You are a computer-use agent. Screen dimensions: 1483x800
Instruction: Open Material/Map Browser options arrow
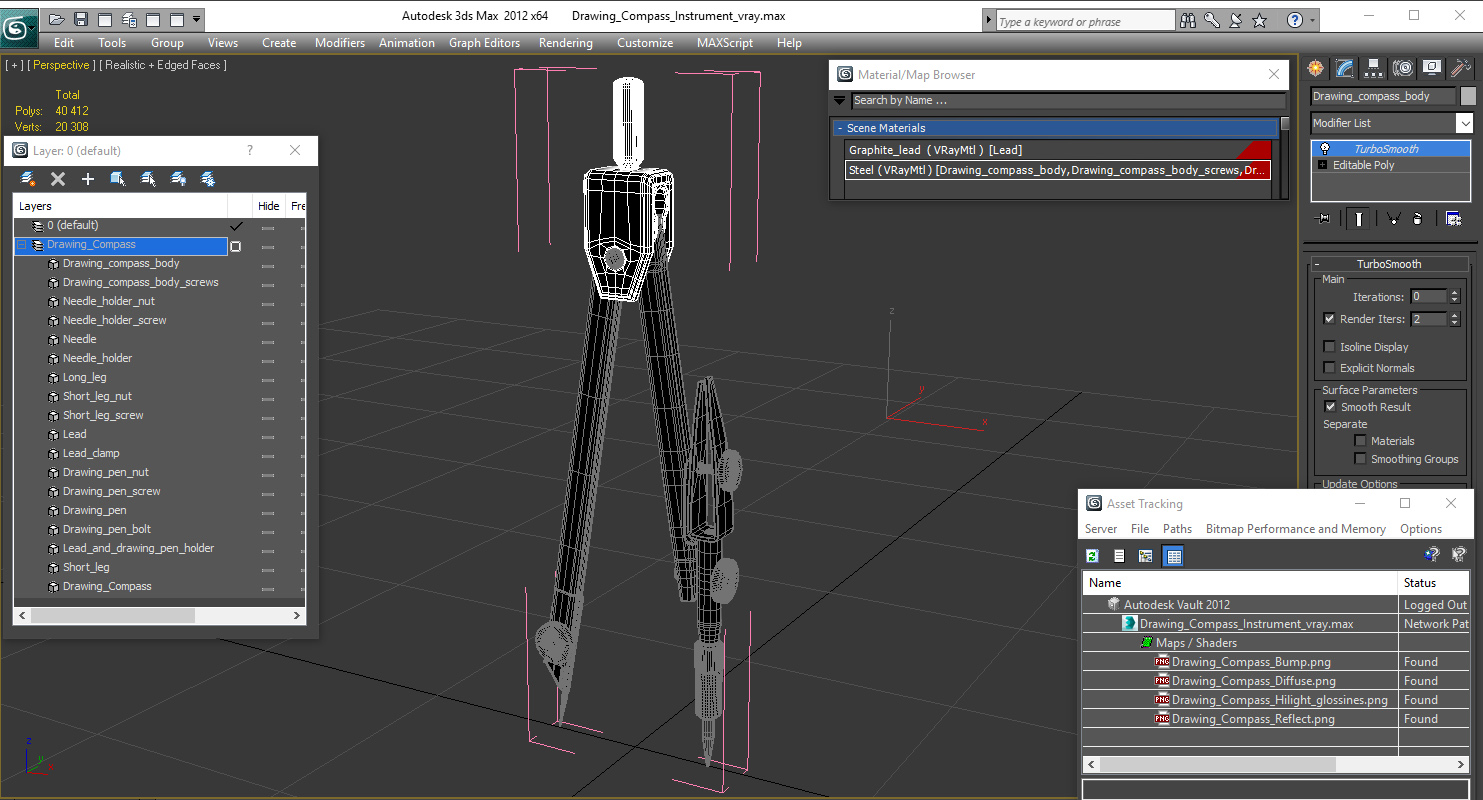click(840, 101)
